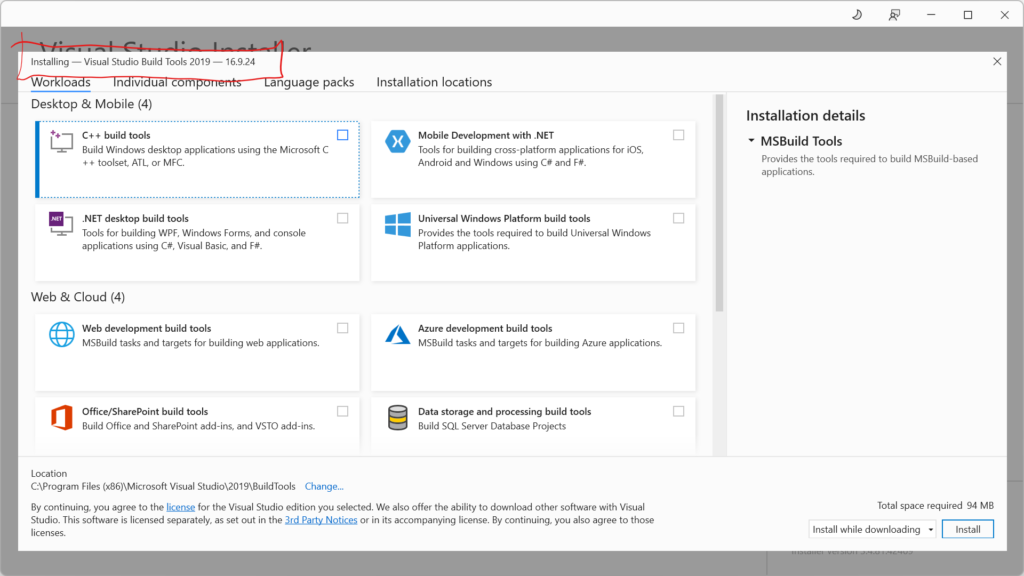The image size is (1024, 576).
Task: Go to the Language packs tab
Action: pyautogui.click(x=309, y=82)
